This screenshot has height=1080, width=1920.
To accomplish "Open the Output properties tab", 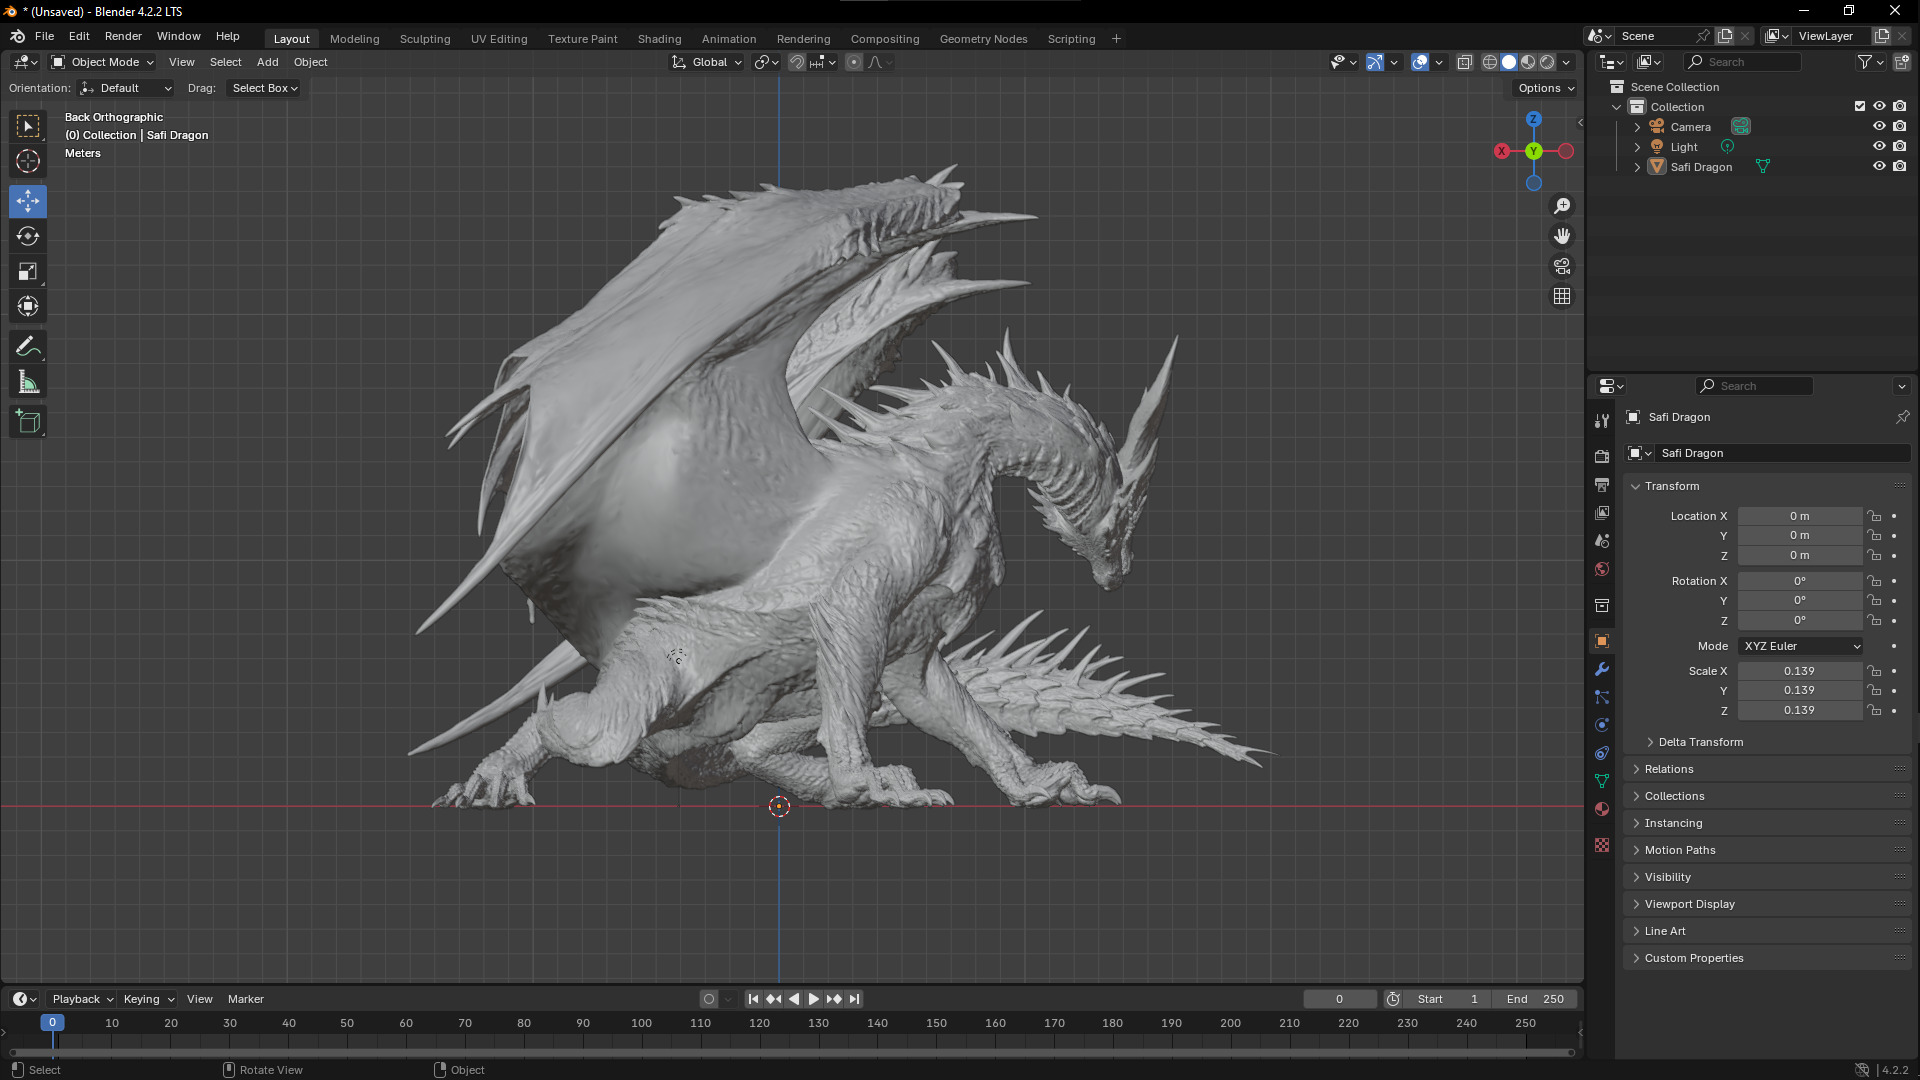I will (x=1602, y=484).
